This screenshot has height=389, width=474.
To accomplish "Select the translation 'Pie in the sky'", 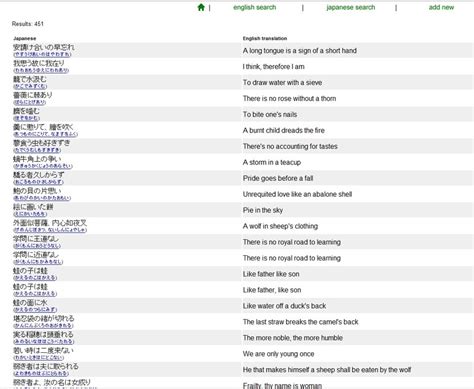I will click(263, 210).
